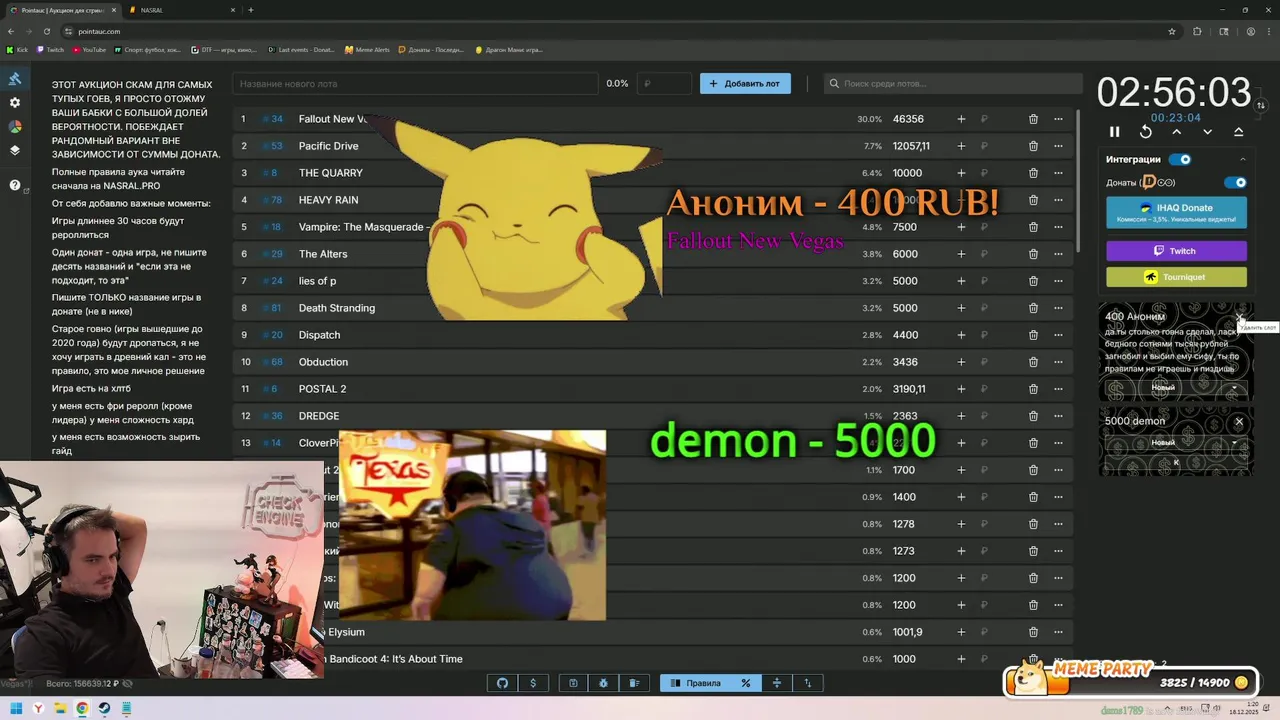
Task: Open the layers stack icon in sidebar
Action: [15, 151]
